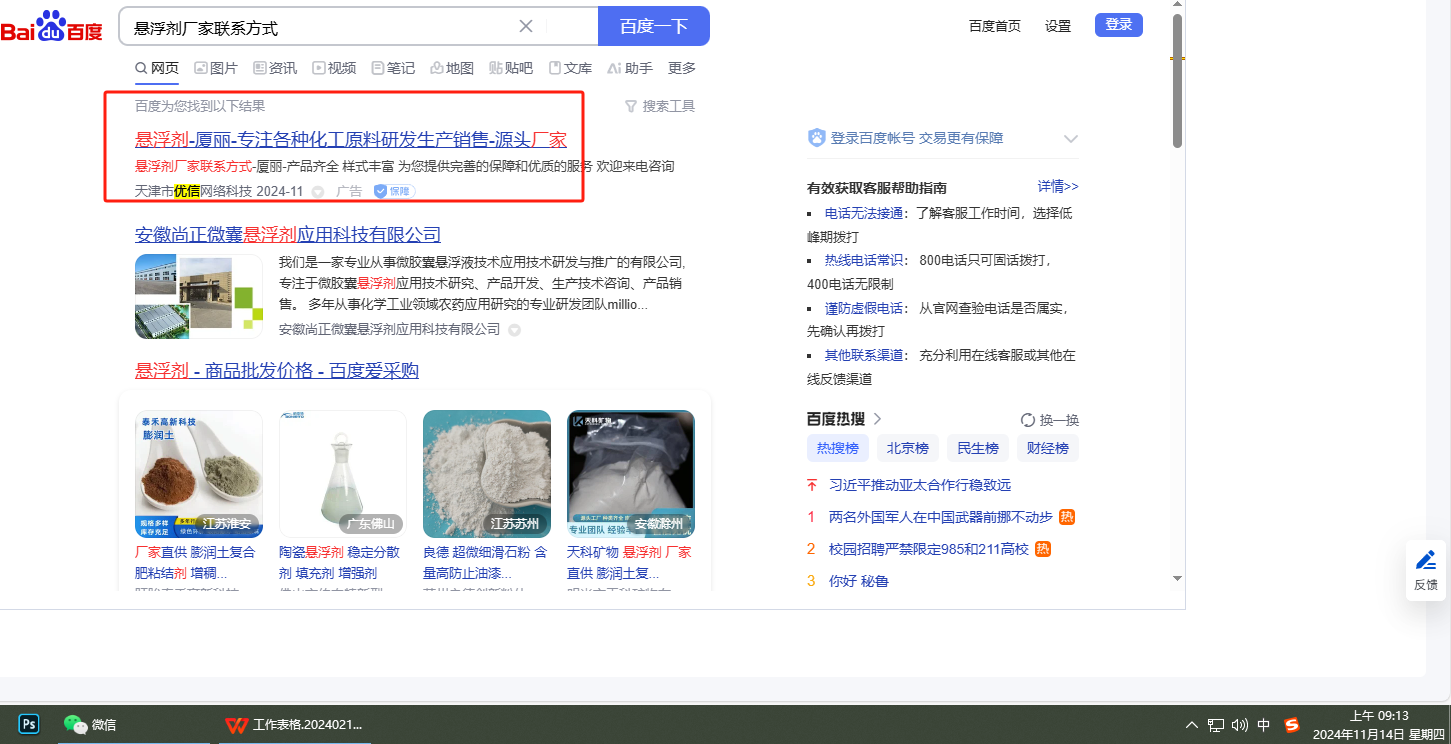Switch to the 图片 tab
This screenshot has width=1451, height=744.
216,68
